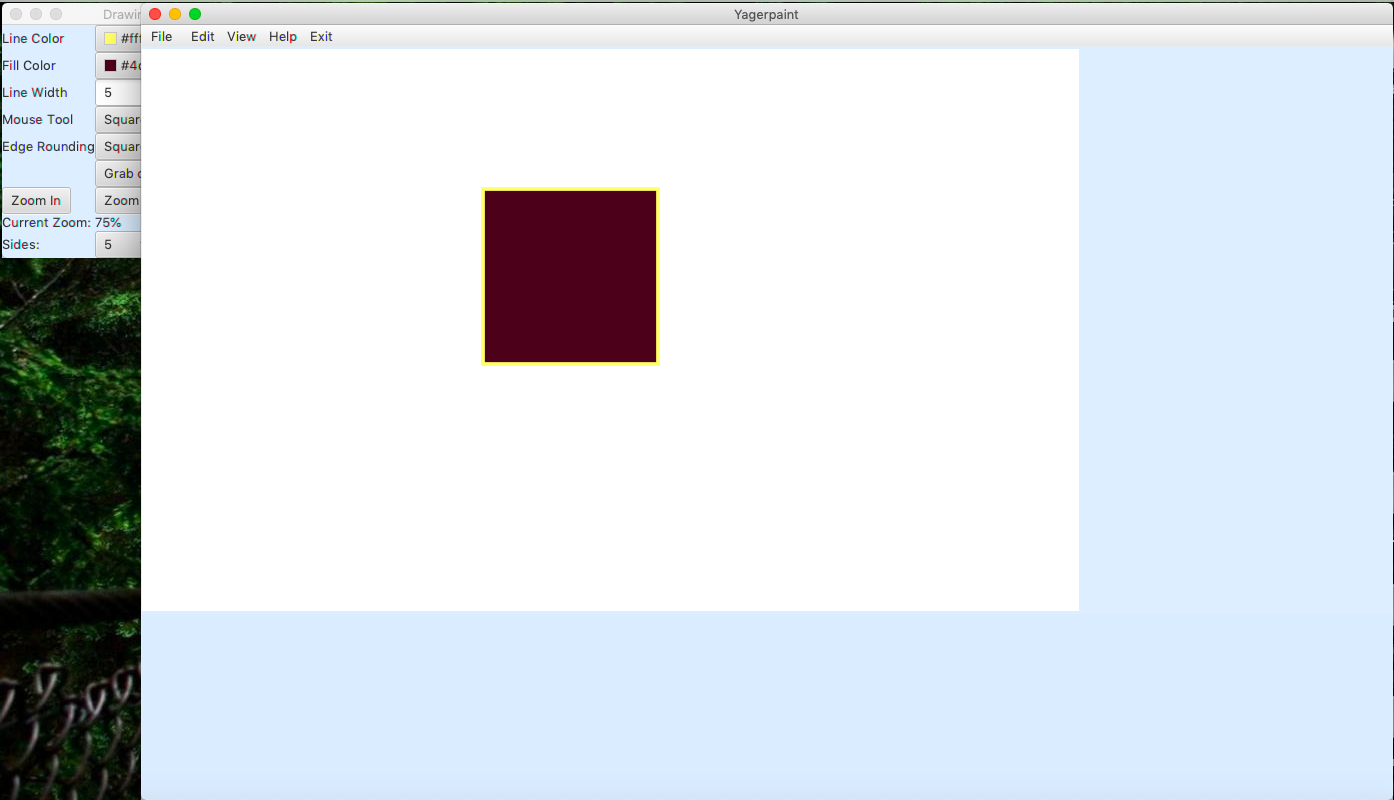Click the maroon square on the canvas
The width and height of the screenshot is (1394, 800).
click(x=570, y=276)
